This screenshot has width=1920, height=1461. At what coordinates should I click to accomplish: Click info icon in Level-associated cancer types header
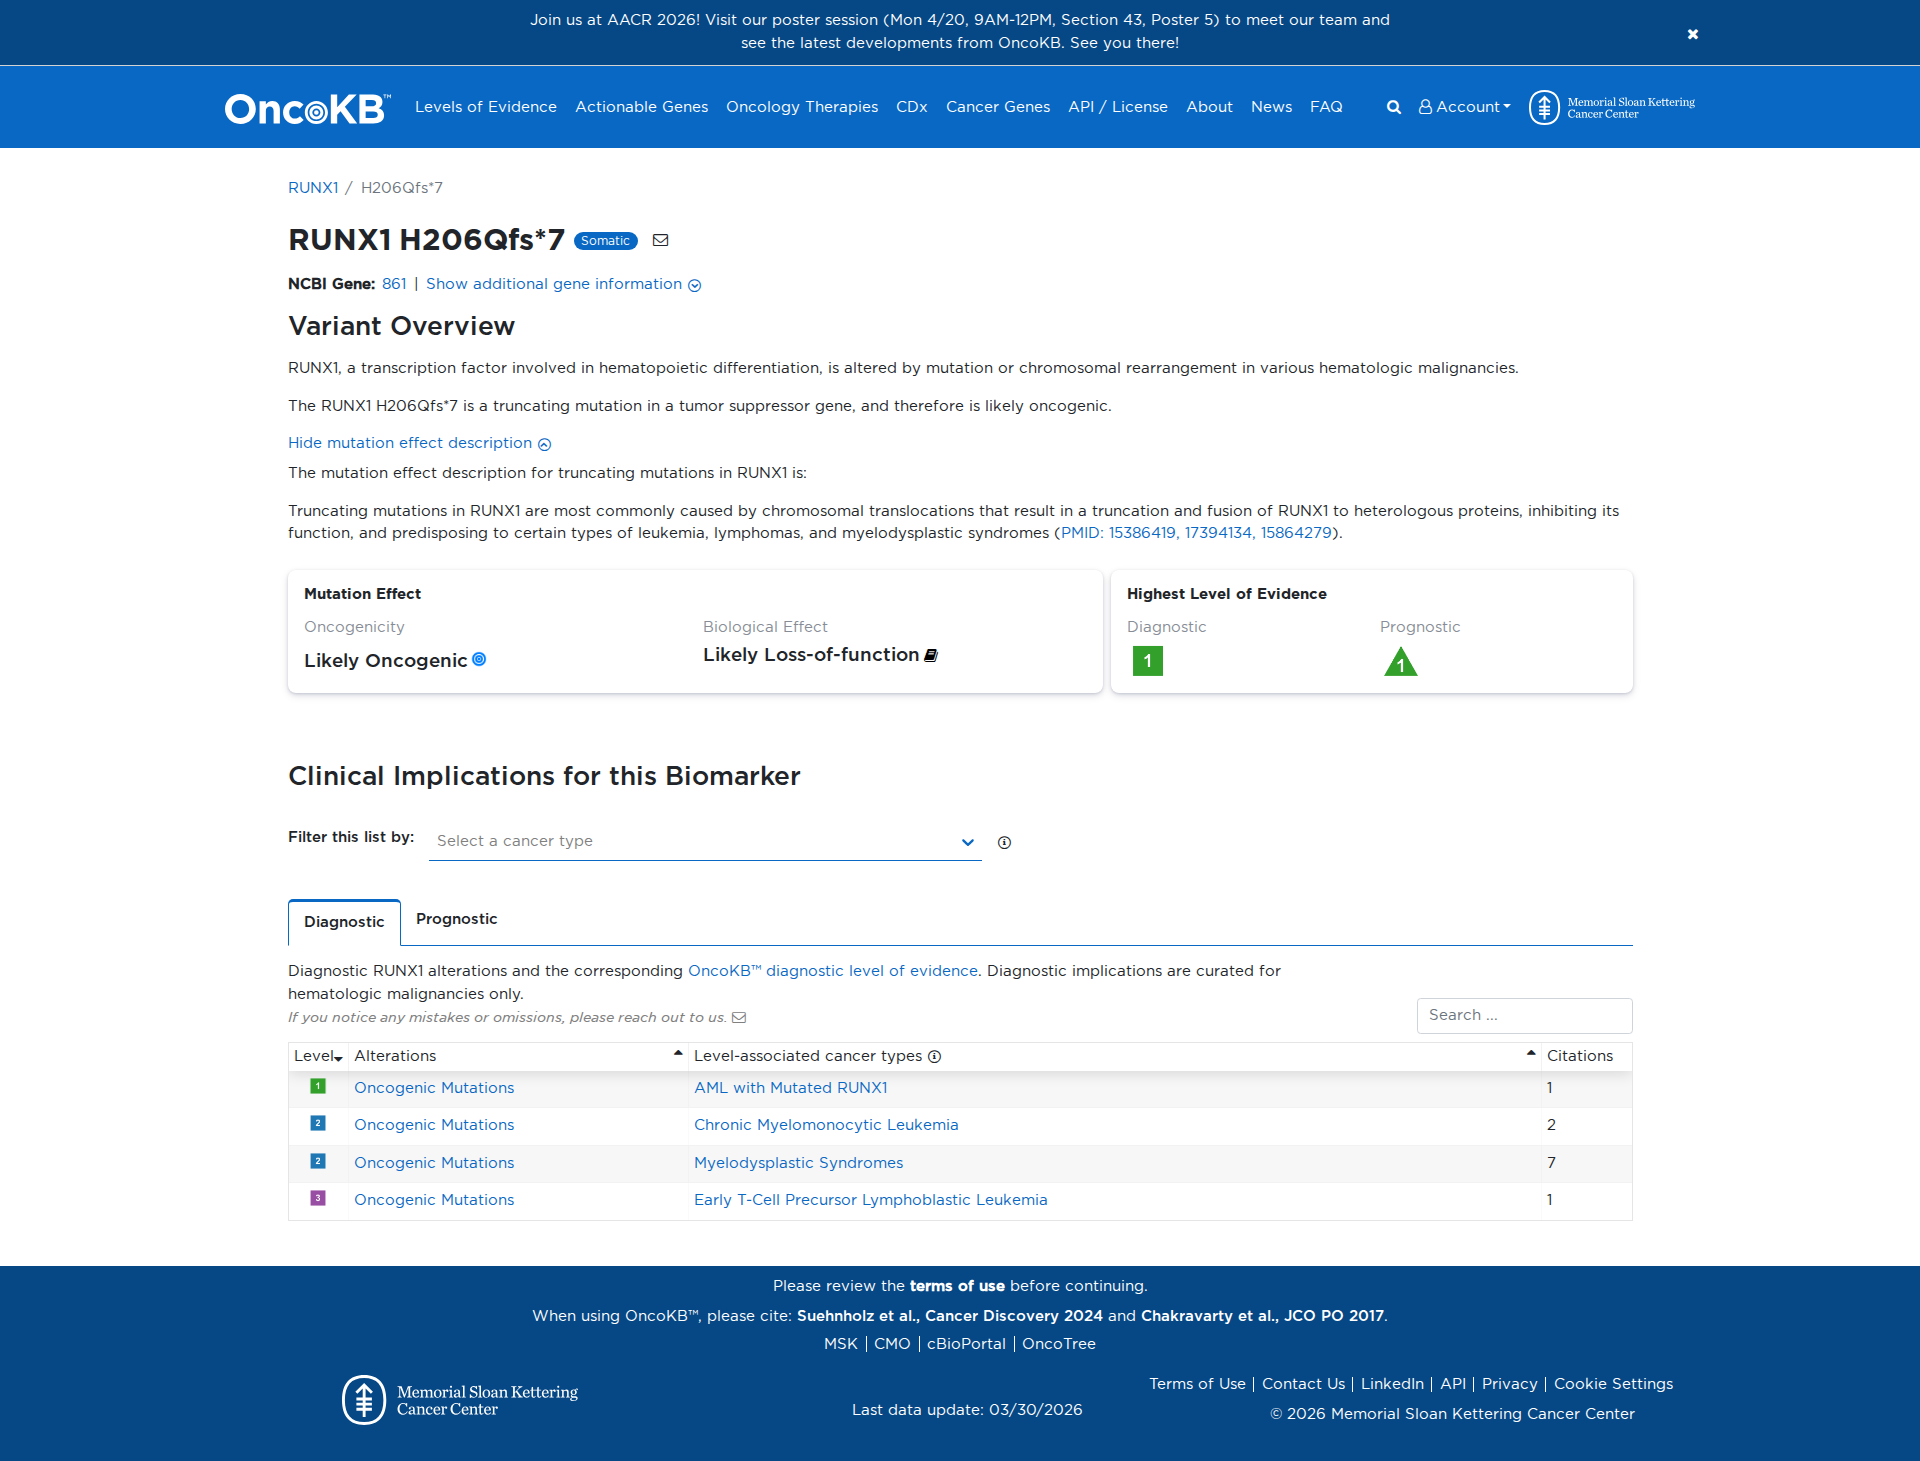pos(934,1057)
